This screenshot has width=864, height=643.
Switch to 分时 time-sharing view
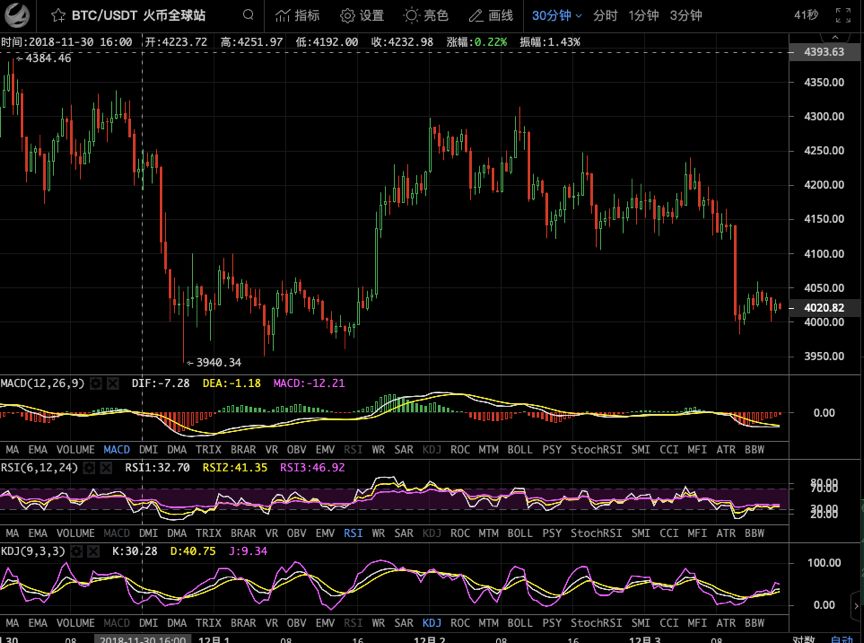(605, 16)
